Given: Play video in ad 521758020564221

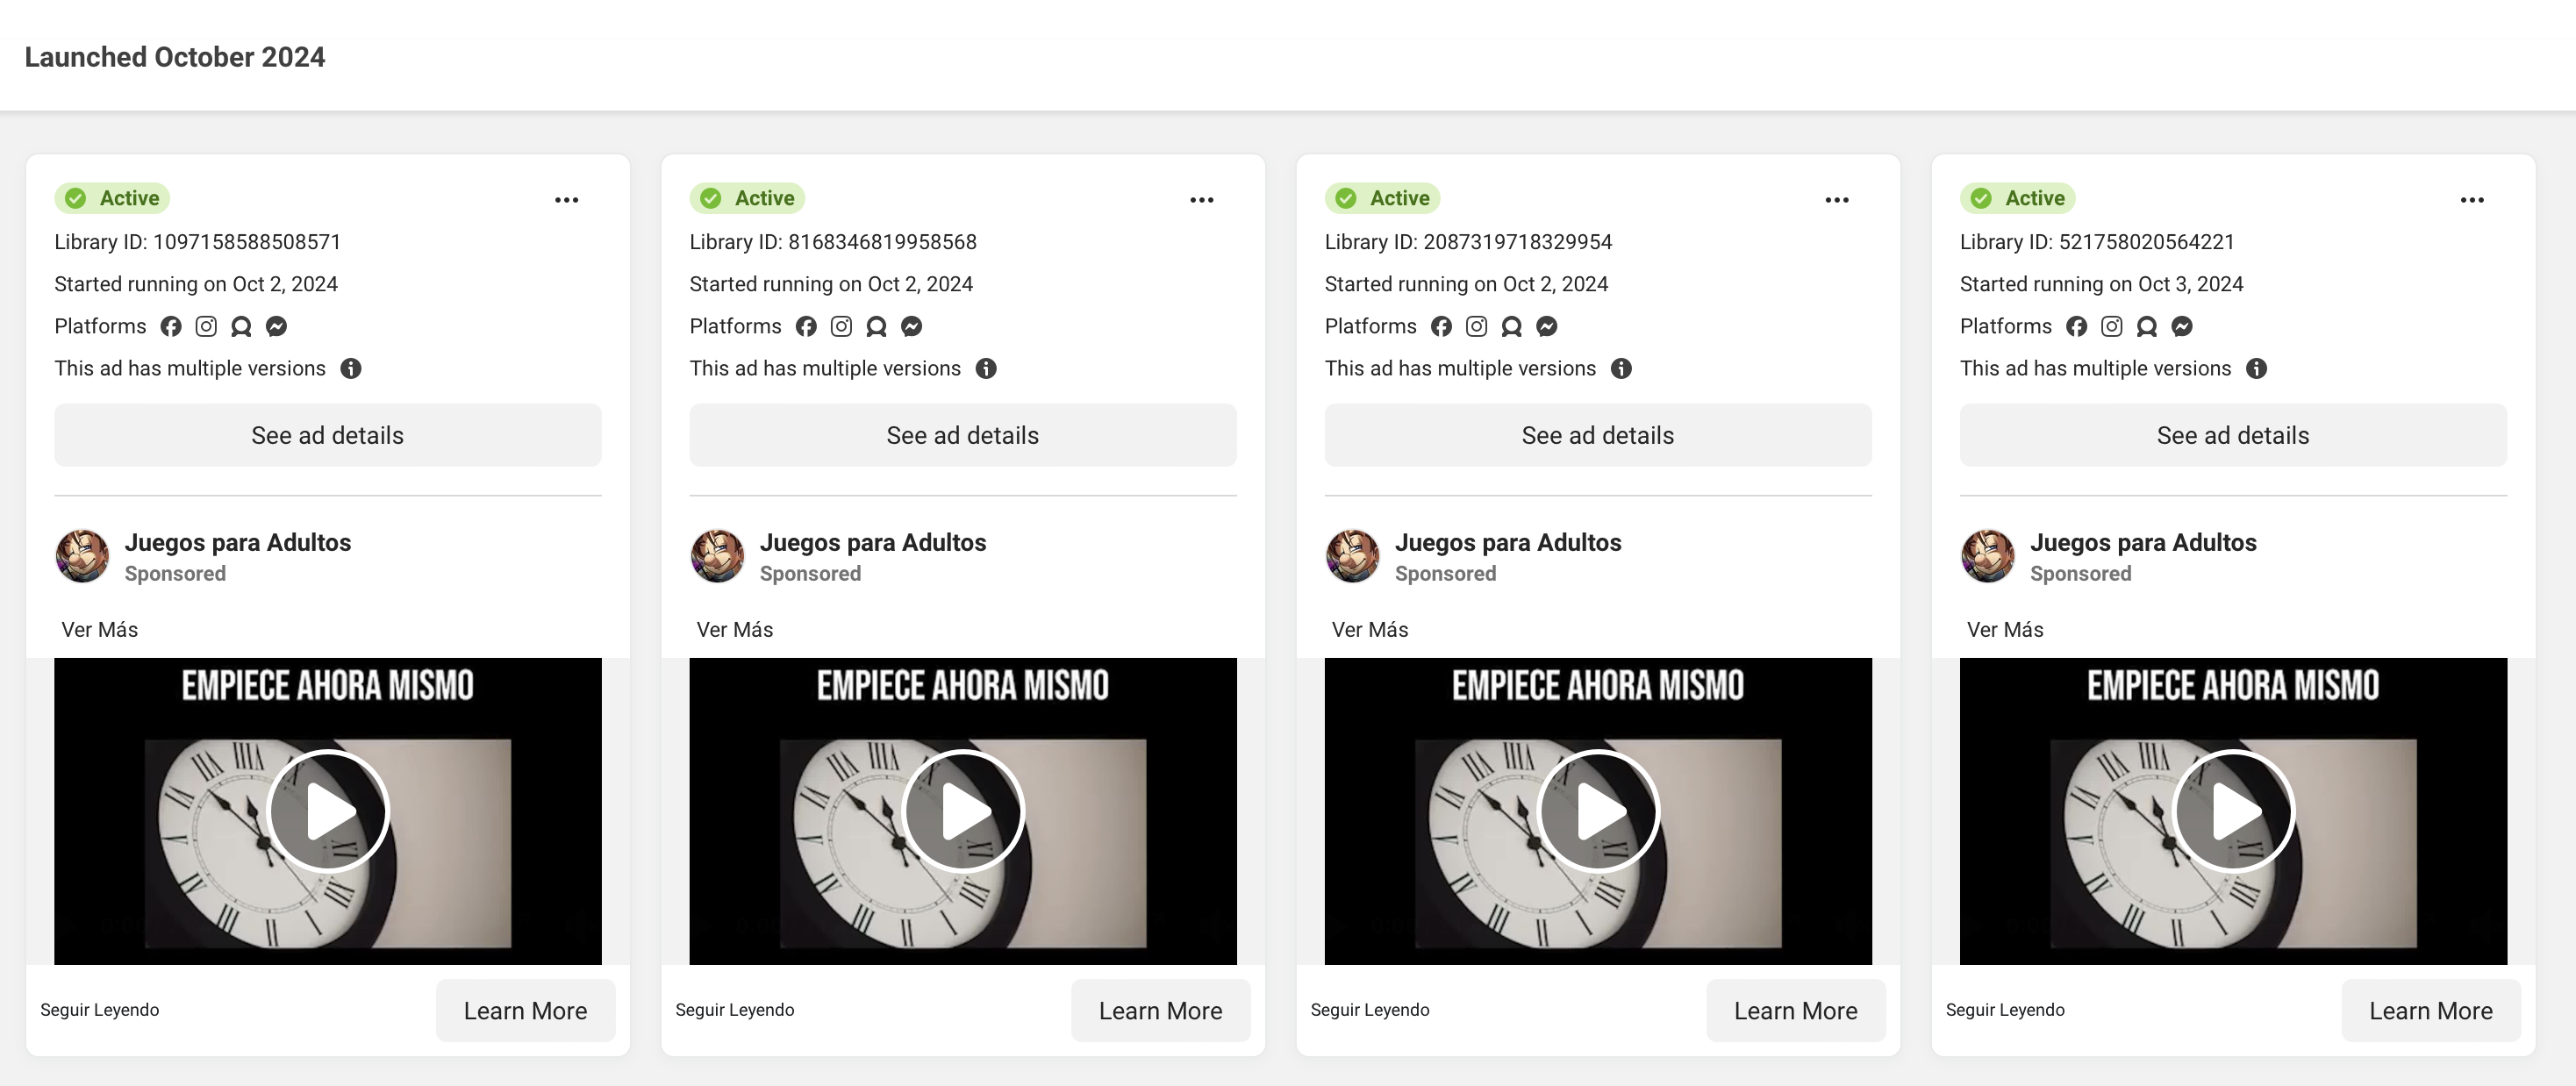Looking at the screenshot, I should coord(2233,810).
